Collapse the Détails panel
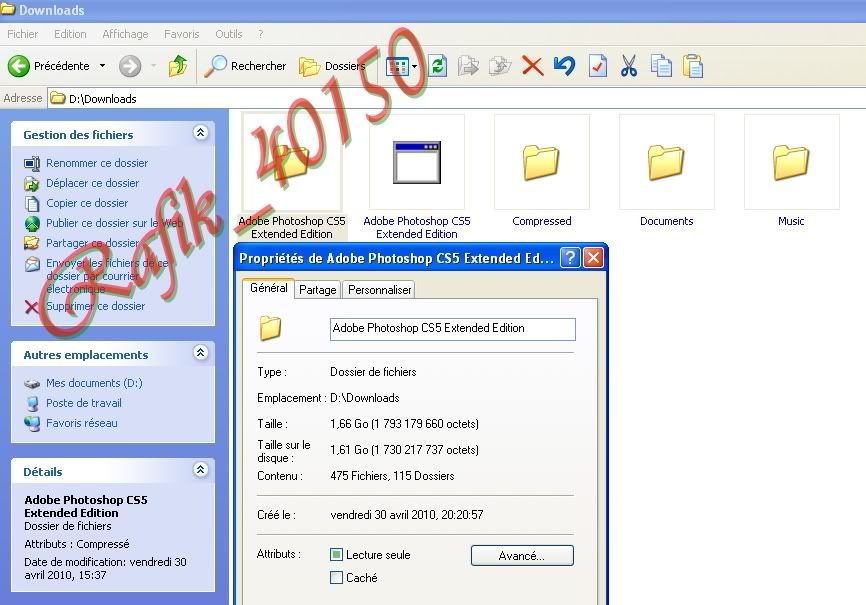This screenshot has width=866, height=605. pyautogui.click(x=200, y=470)
